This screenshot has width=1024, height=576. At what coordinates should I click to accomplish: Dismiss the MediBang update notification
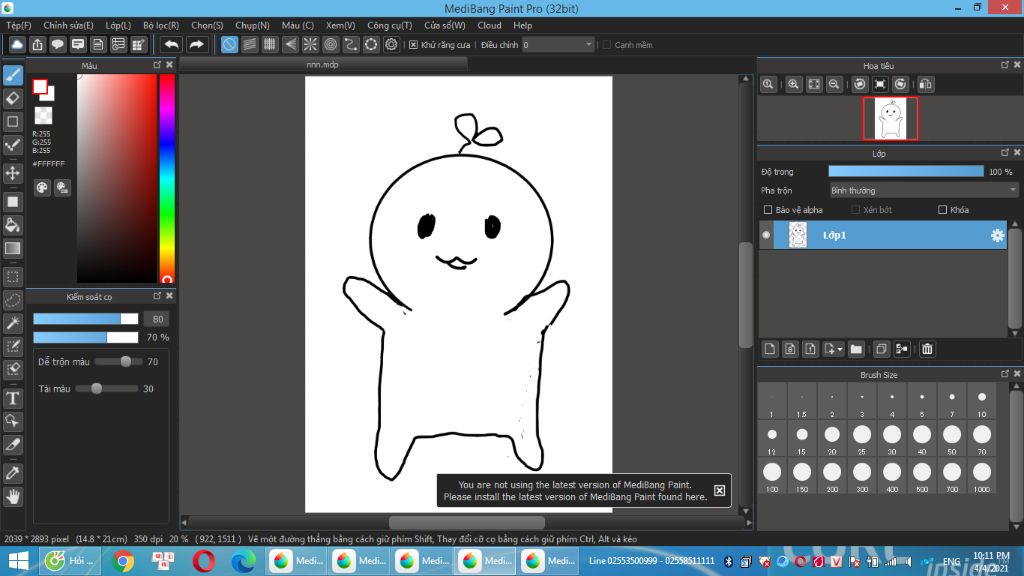(x=719, y=490)
